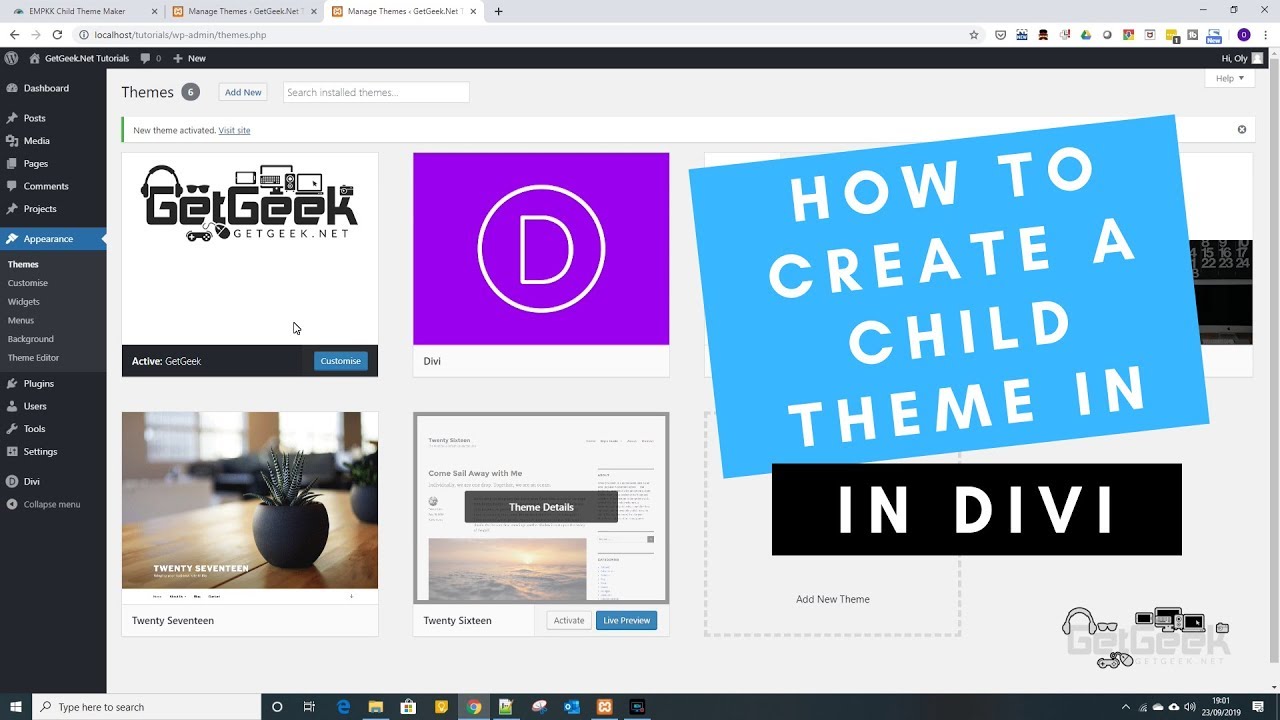The height and width of the screenshot is (720, 1280).
Task: Open File Explorer from the taskbar
Action: [376, 707]
